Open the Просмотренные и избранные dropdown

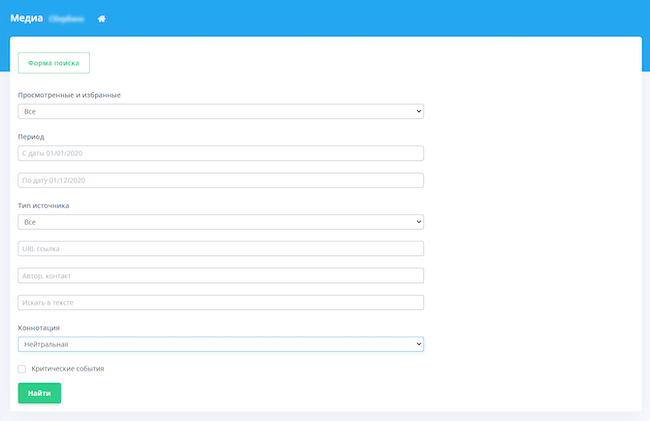(221, 111)
